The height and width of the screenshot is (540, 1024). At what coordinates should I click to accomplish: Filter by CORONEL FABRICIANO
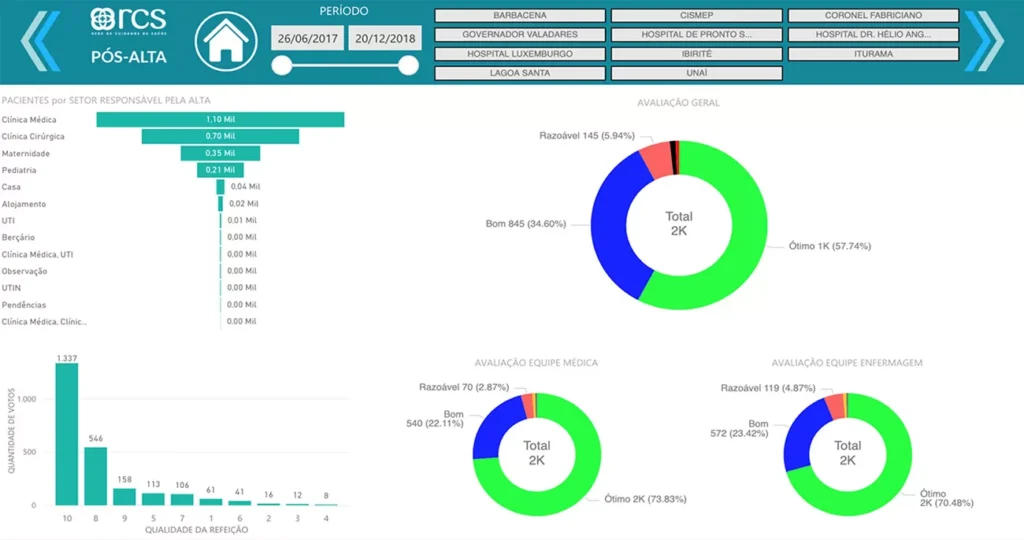(x=873, y=16)
